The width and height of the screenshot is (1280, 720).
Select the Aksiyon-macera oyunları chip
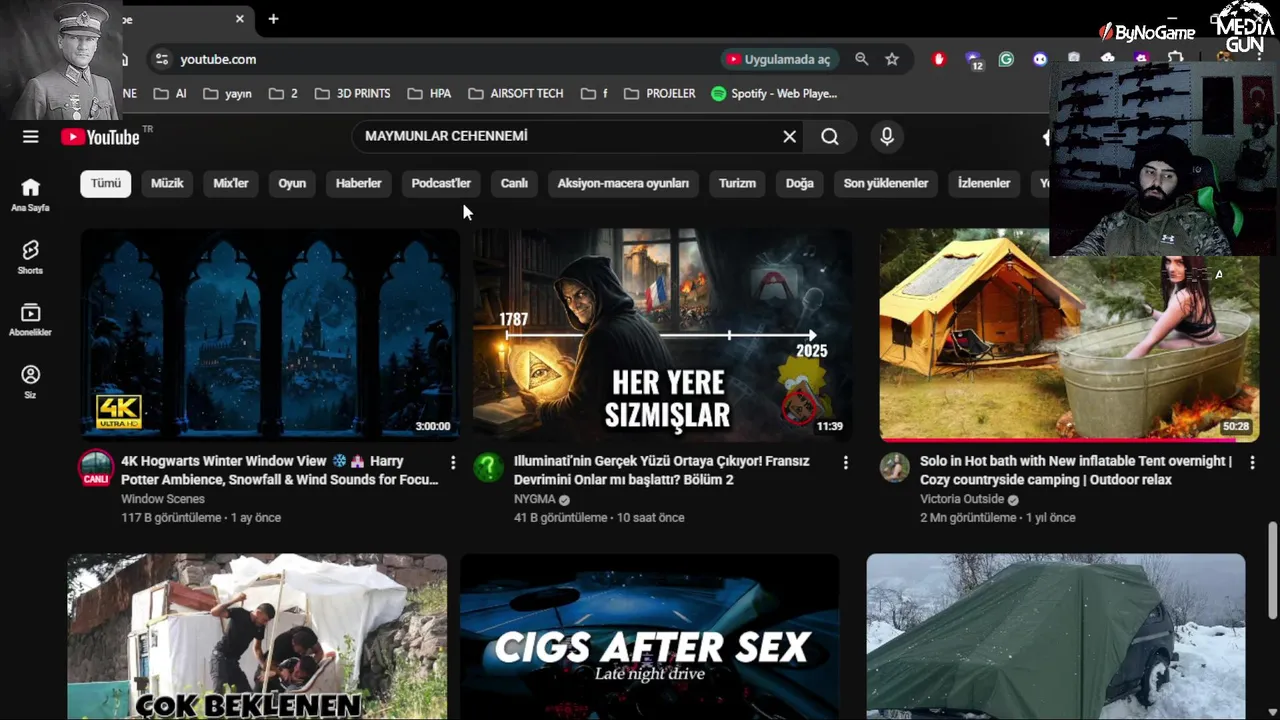click(623, 183)
